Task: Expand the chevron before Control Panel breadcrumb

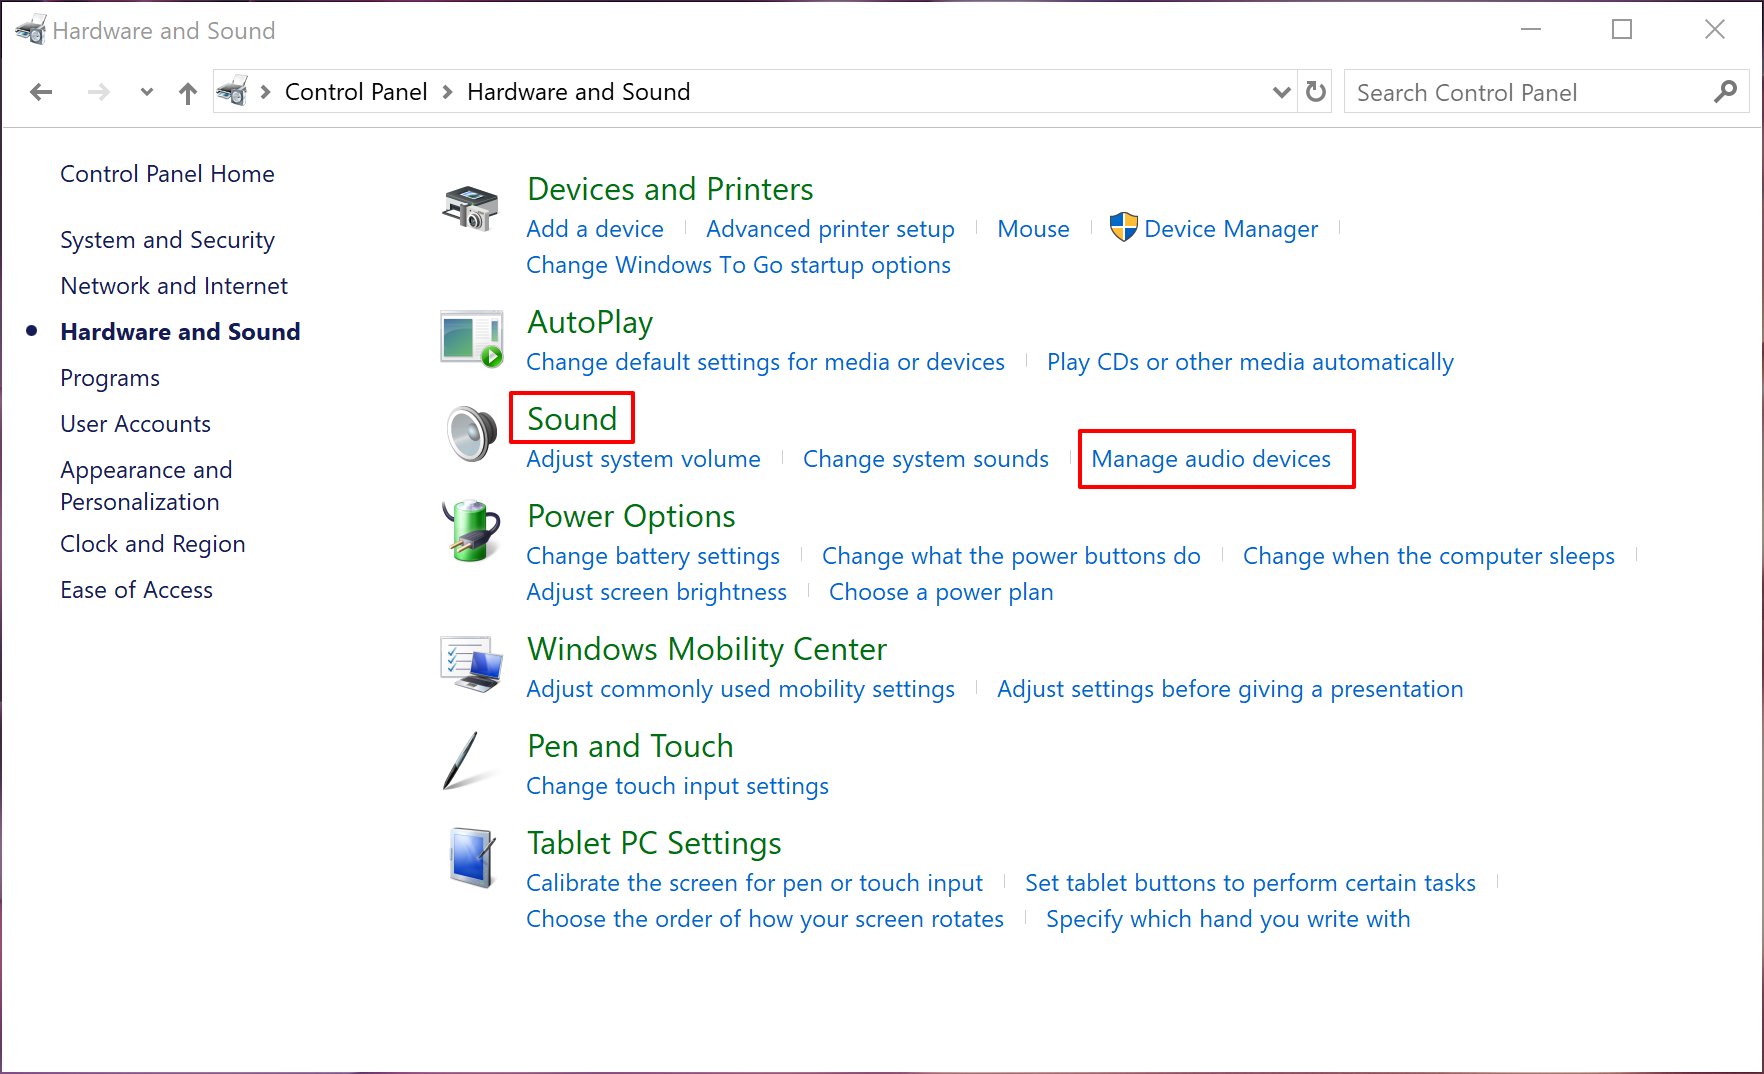Action: pyautogui.click(x=265, y=92)
